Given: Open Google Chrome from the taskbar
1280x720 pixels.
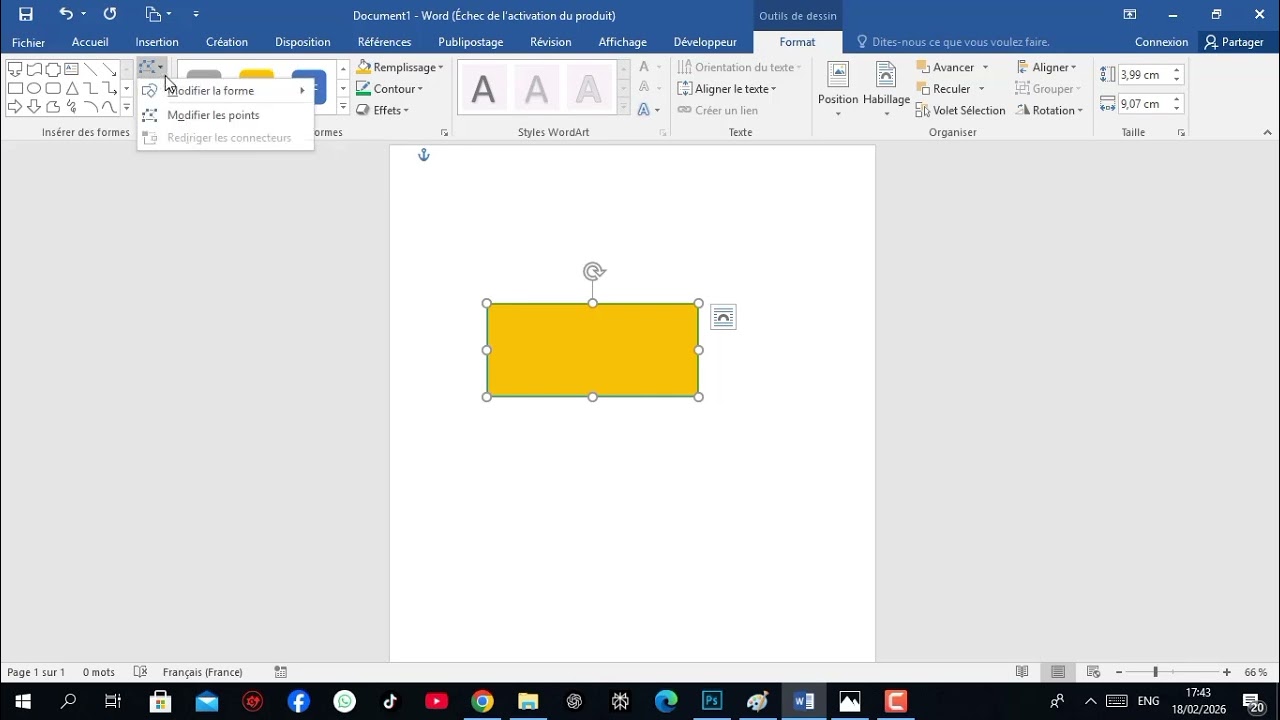Looking at the screenshot, I should tap(482, 701).
